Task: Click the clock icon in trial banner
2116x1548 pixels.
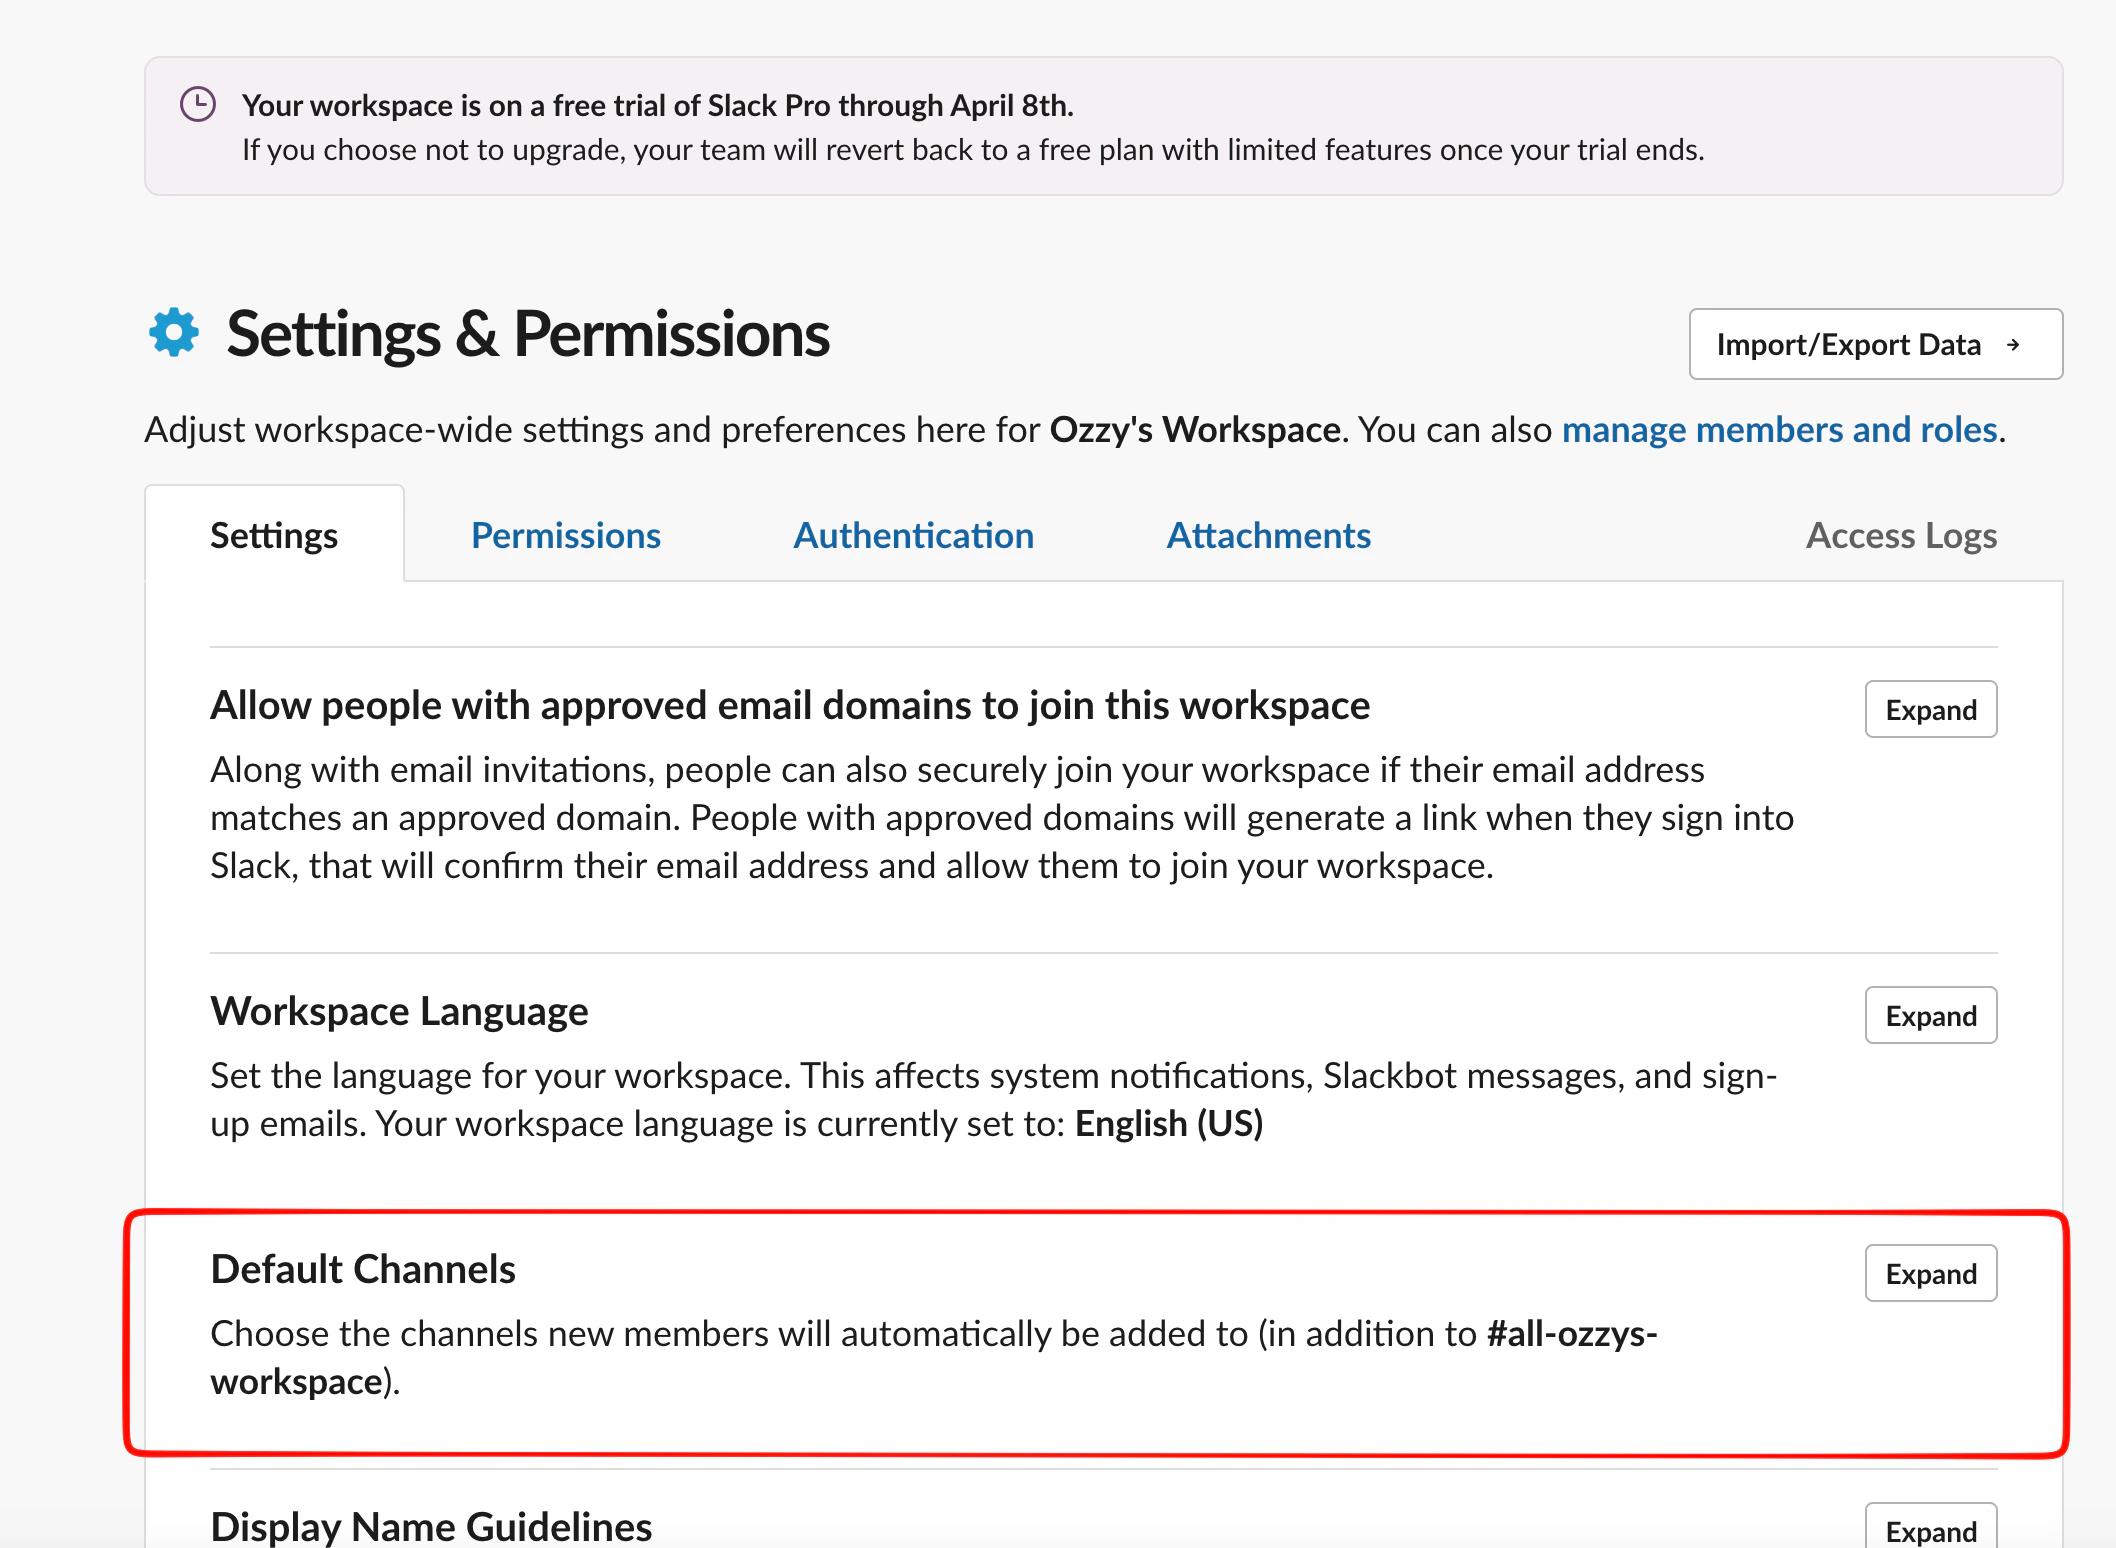Action: click(x=198, y=104)
